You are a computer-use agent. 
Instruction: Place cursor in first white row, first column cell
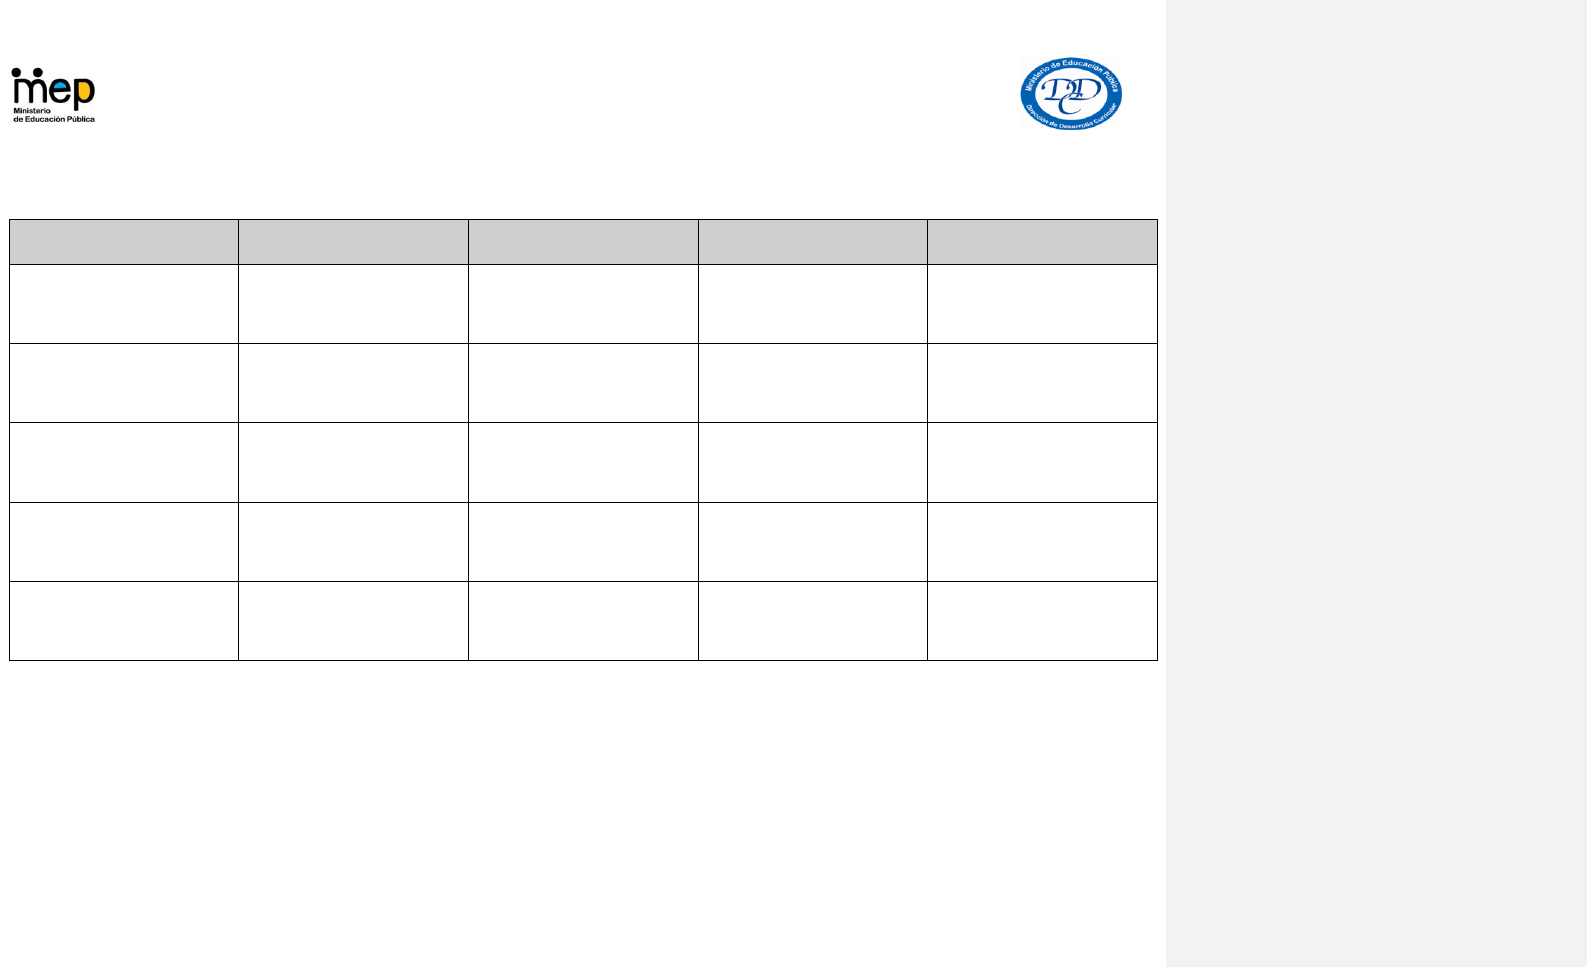124,304
